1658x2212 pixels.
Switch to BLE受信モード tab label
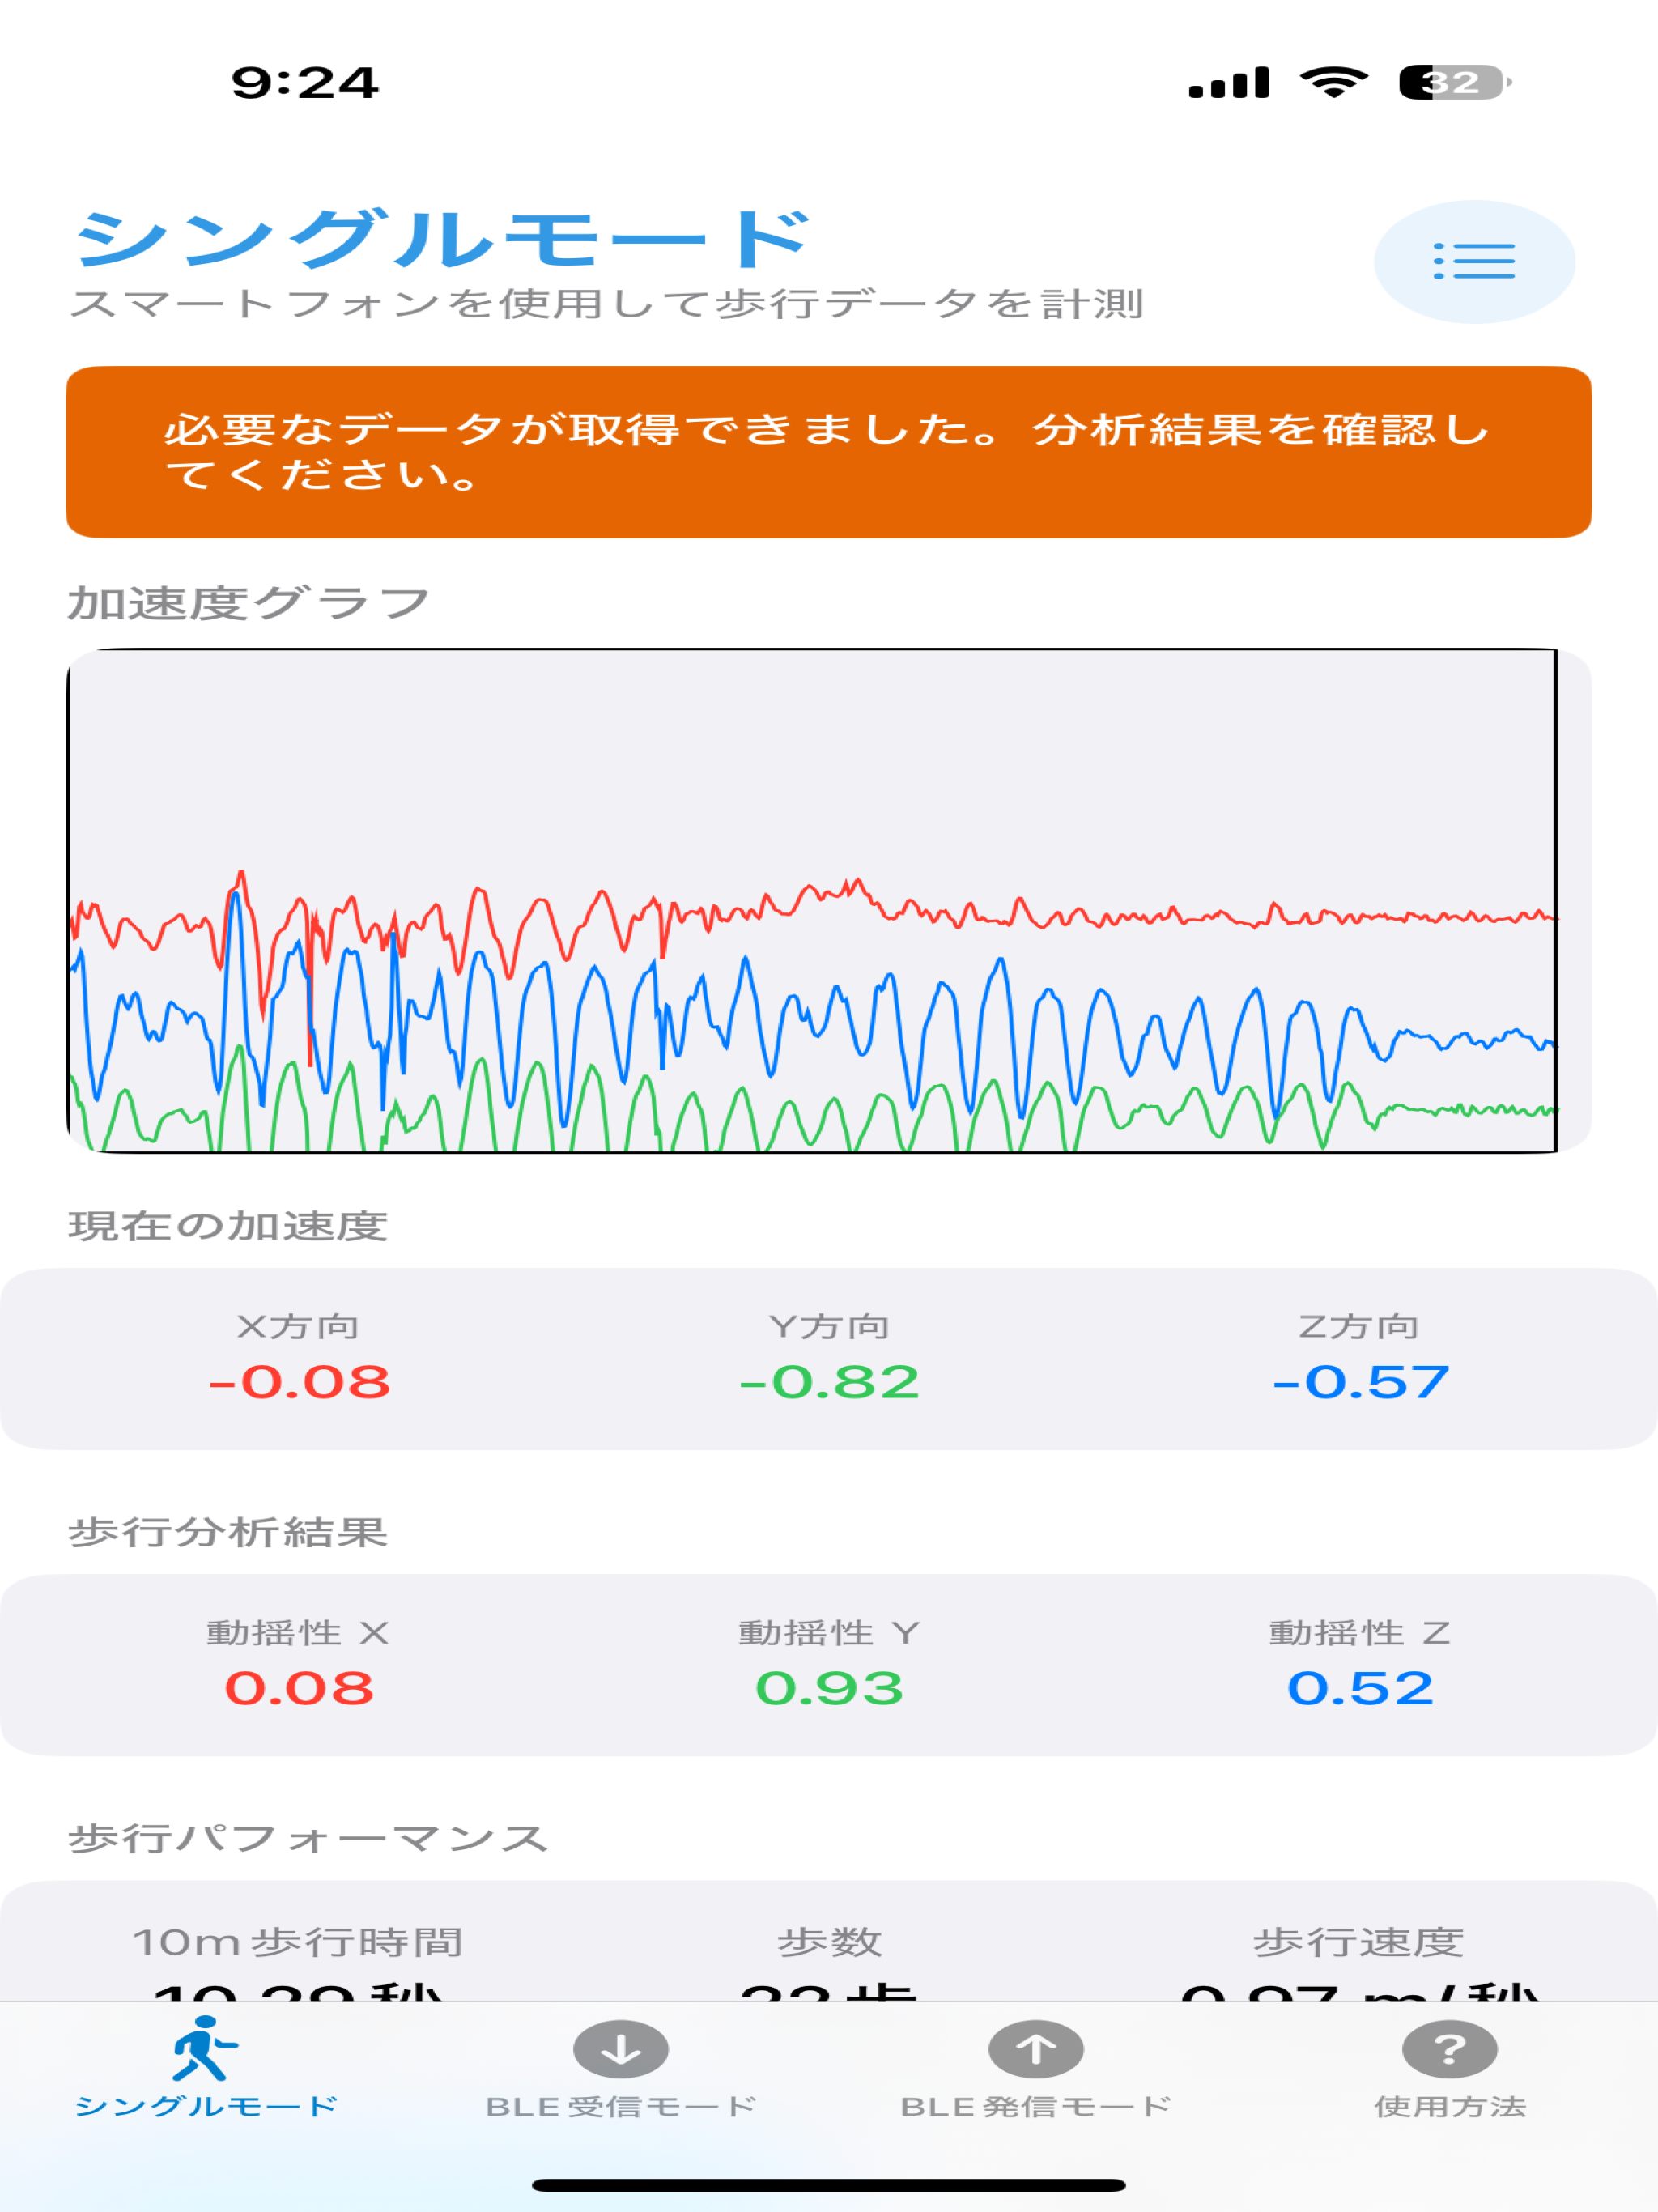(621, 2107)
